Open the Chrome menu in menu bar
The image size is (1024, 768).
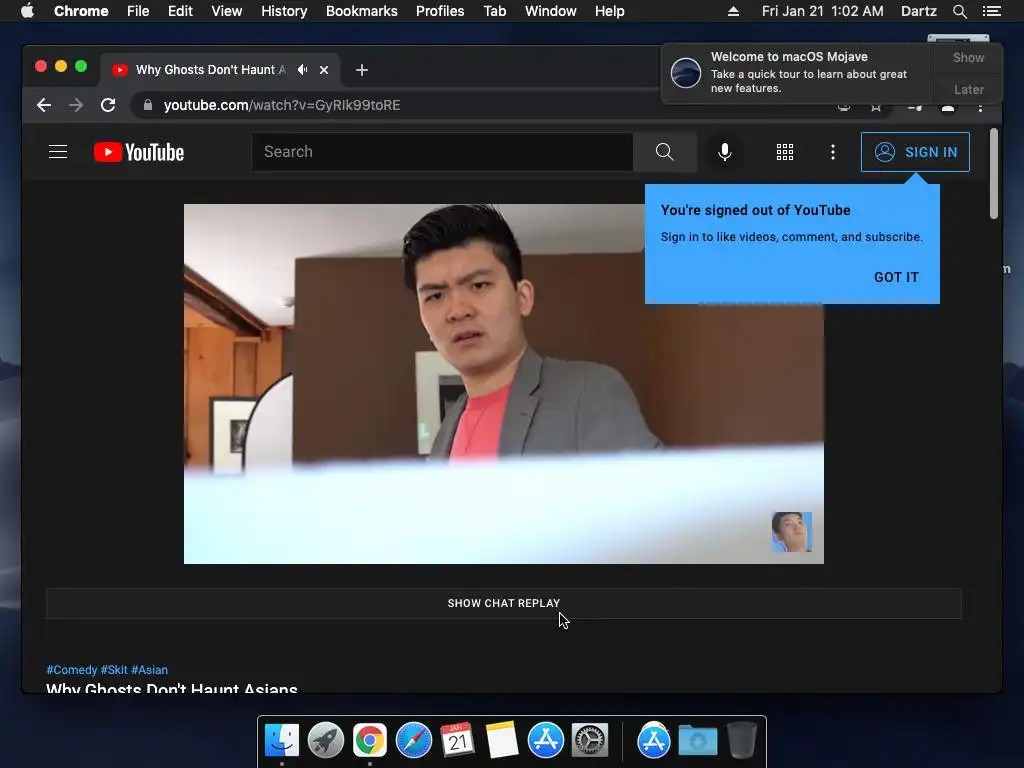click(x=81, y=11)
